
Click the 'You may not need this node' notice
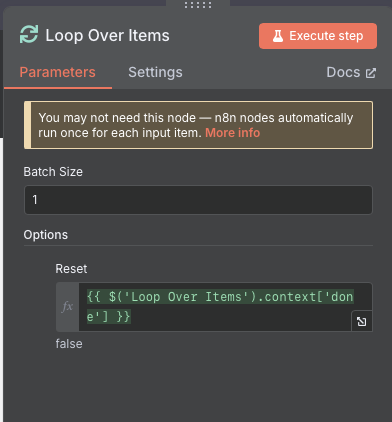coord(198,125)
